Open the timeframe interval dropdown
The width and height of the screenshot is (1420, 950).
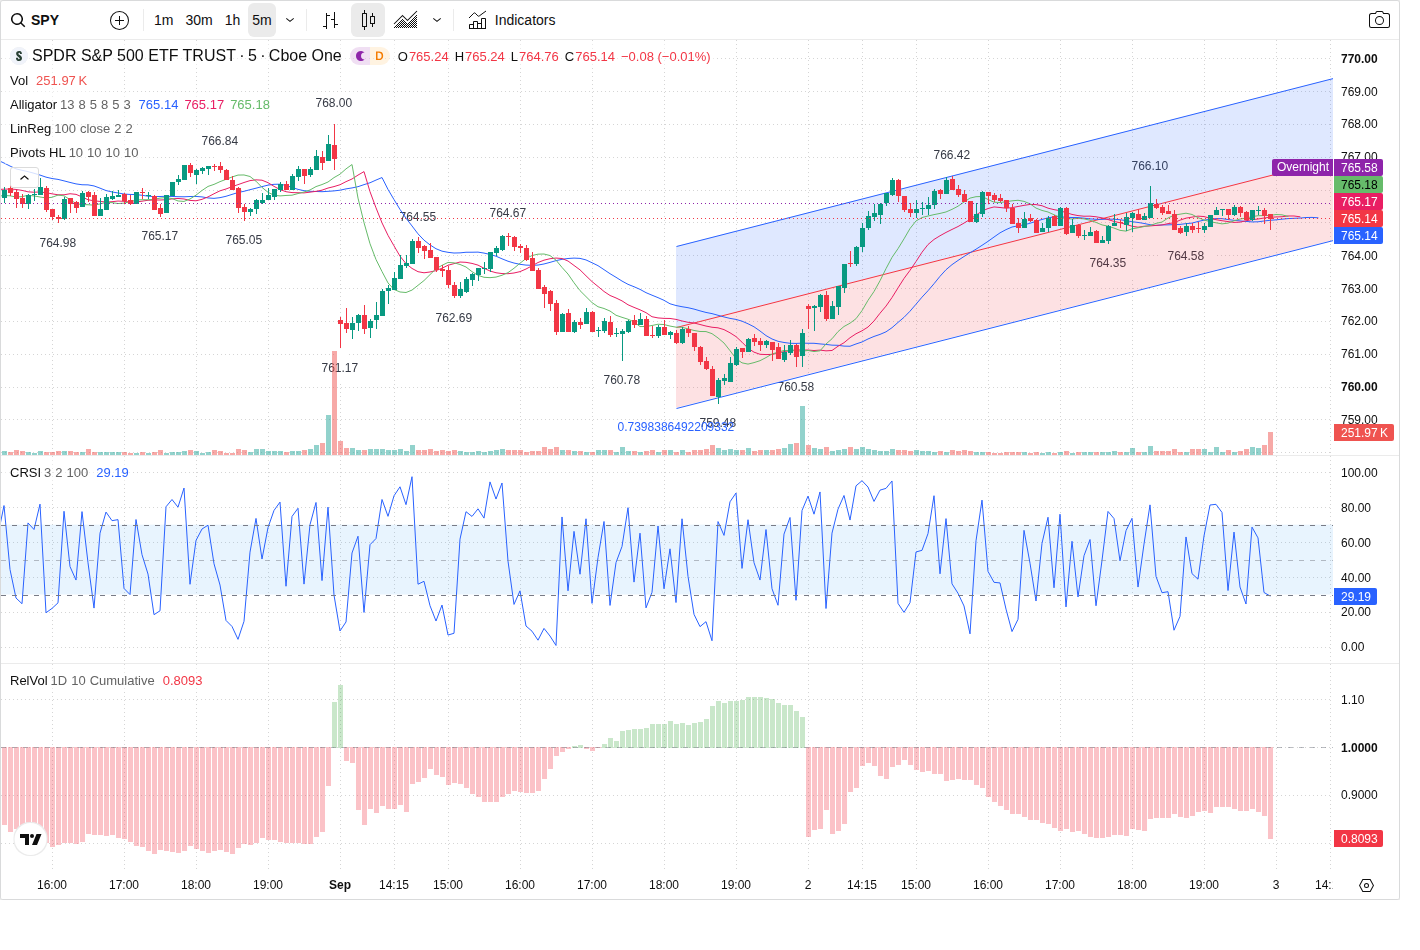pos(290,20)
